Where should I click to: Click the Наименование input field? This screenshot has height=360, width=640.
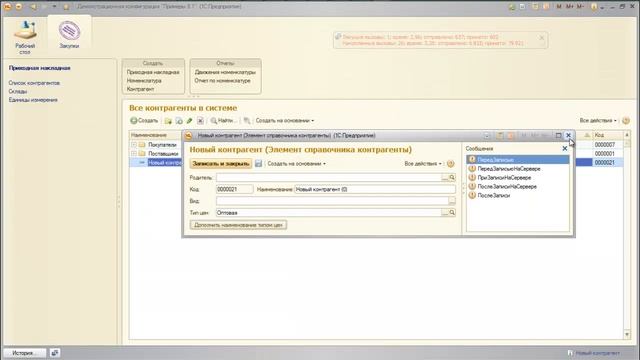click(x=375, y=189)
